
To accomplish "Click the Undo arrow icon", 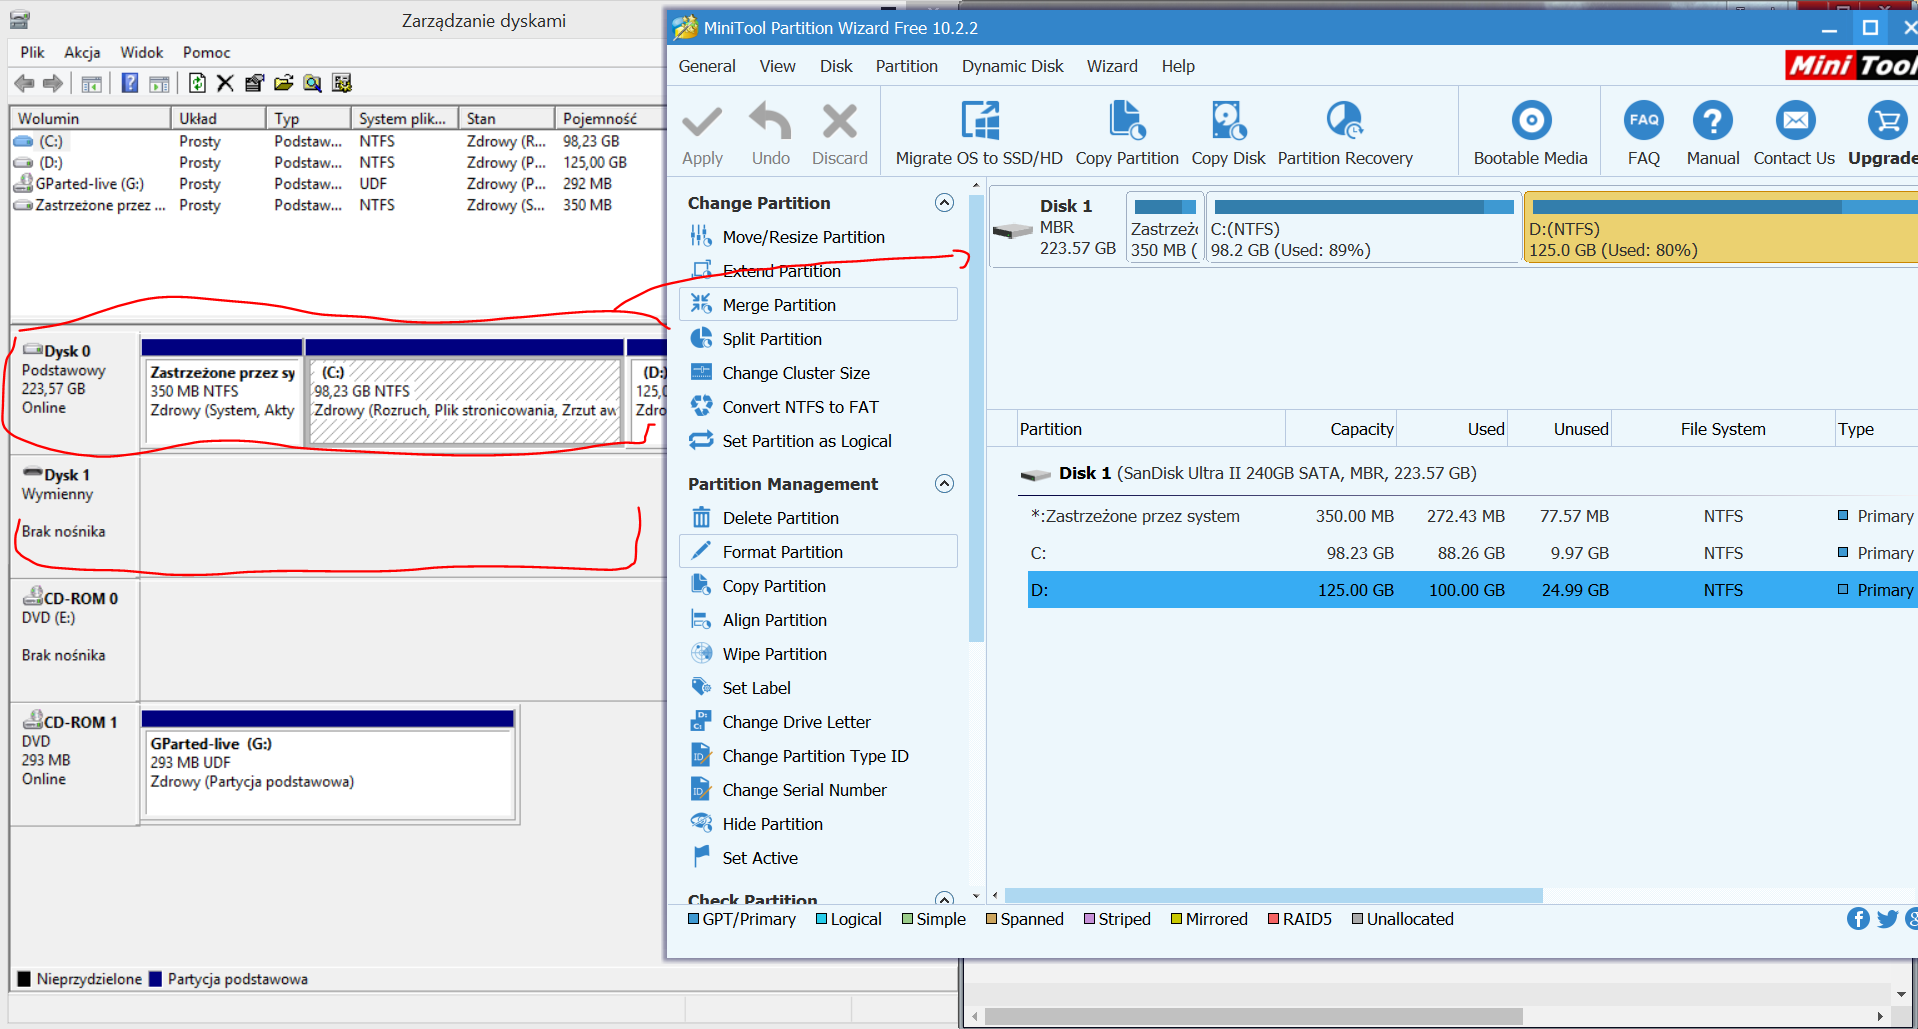I will (770, 122).
